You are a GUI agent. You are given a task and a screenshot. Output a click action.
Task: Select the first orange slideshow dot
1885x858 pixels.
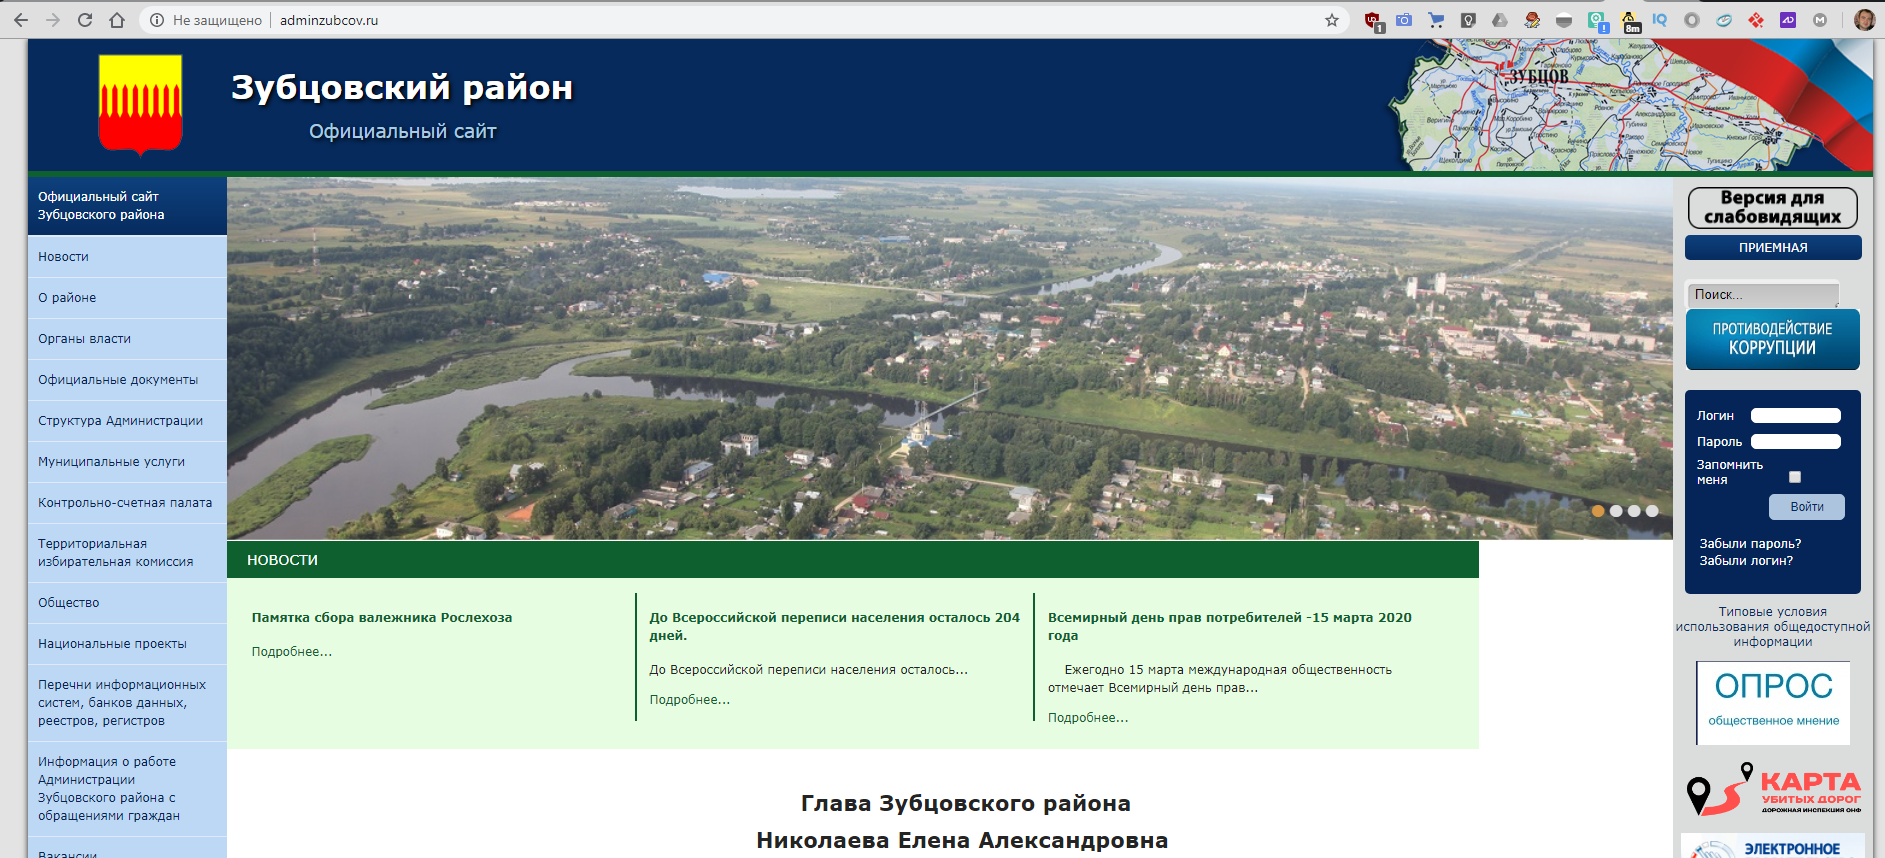pyautogui.click(x=1598, y=511)
